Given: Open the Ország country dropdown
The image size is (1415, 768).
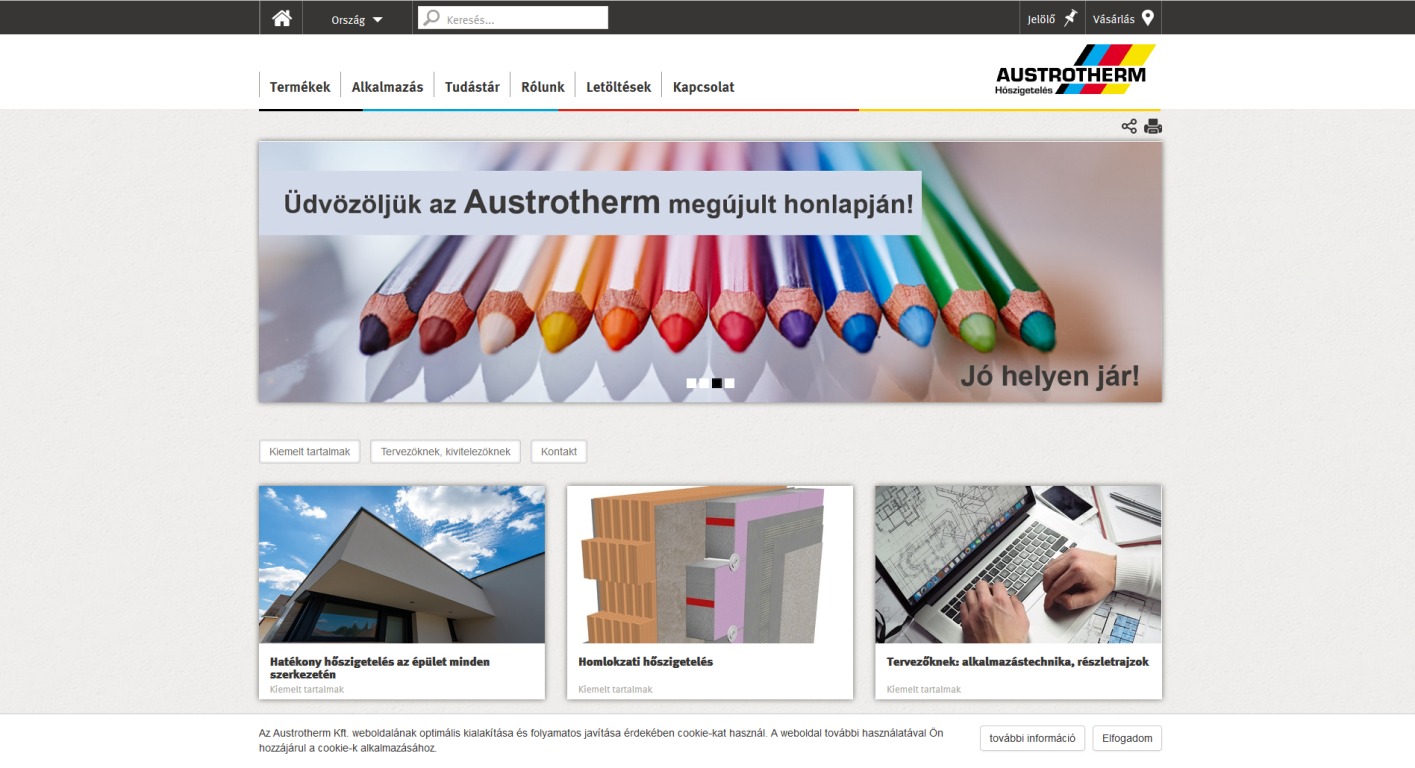Looking at the screenshot, I should click(357, 19).
